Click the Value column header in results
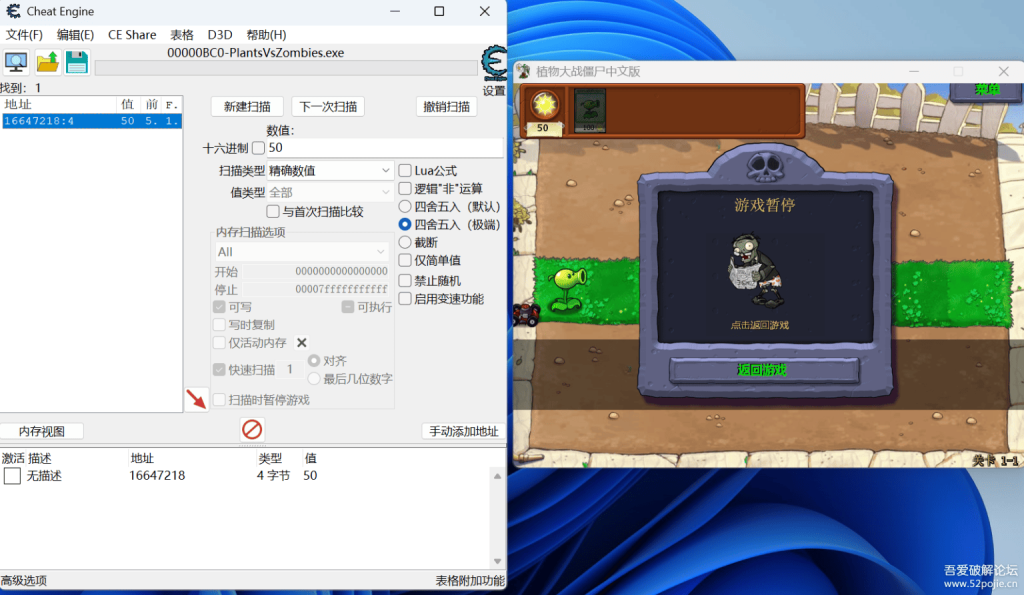The height and width of the screenshot is (595, 1024). [x=127, y=105]
